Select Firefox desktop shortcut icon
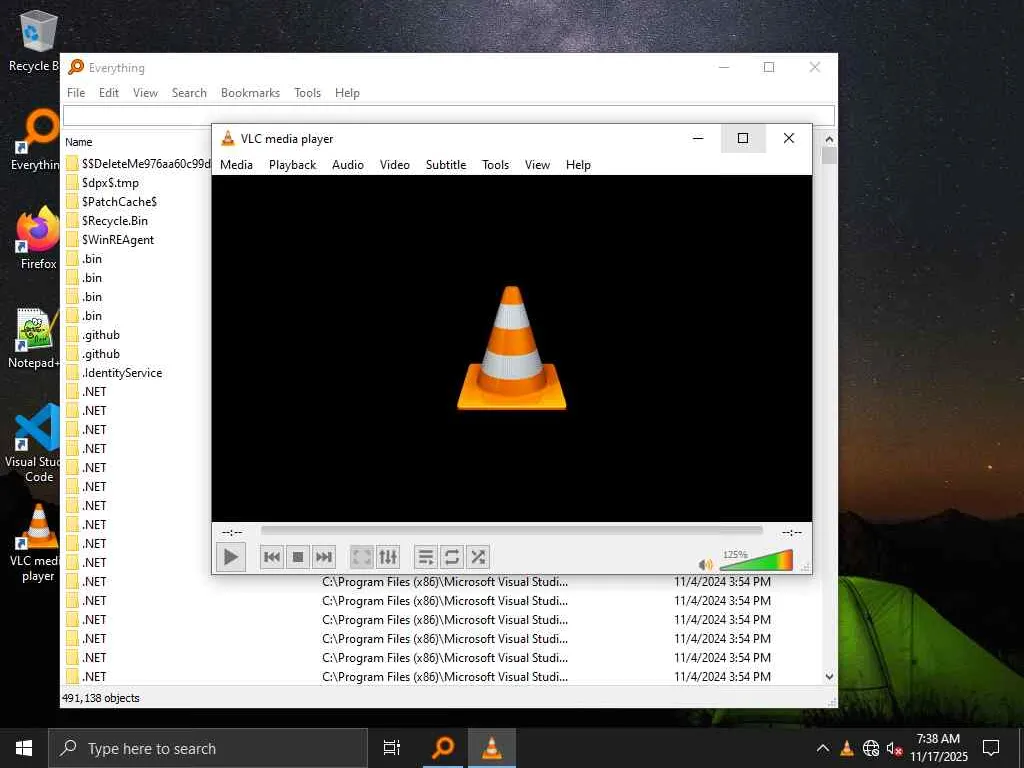The width and height of the screenshot is (1024, 768). [37, 239]
